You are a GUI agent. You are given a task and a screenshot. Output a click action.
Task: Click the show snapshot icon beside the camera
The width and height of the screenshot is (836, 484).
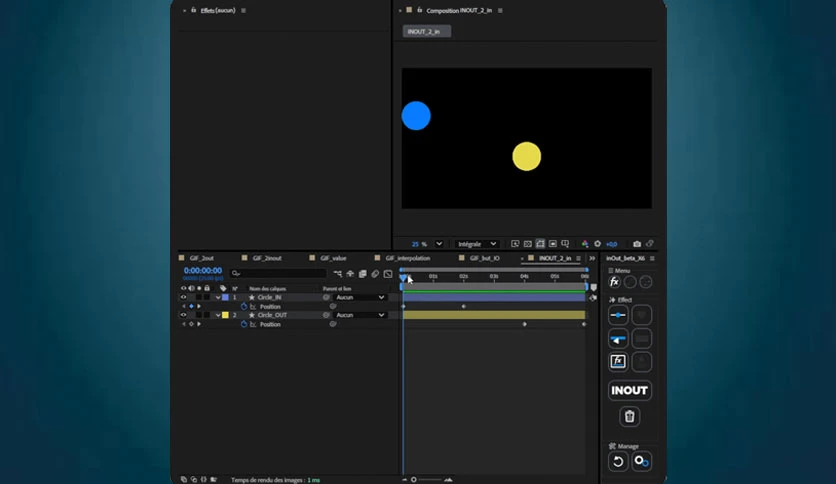tap(650, 244)
